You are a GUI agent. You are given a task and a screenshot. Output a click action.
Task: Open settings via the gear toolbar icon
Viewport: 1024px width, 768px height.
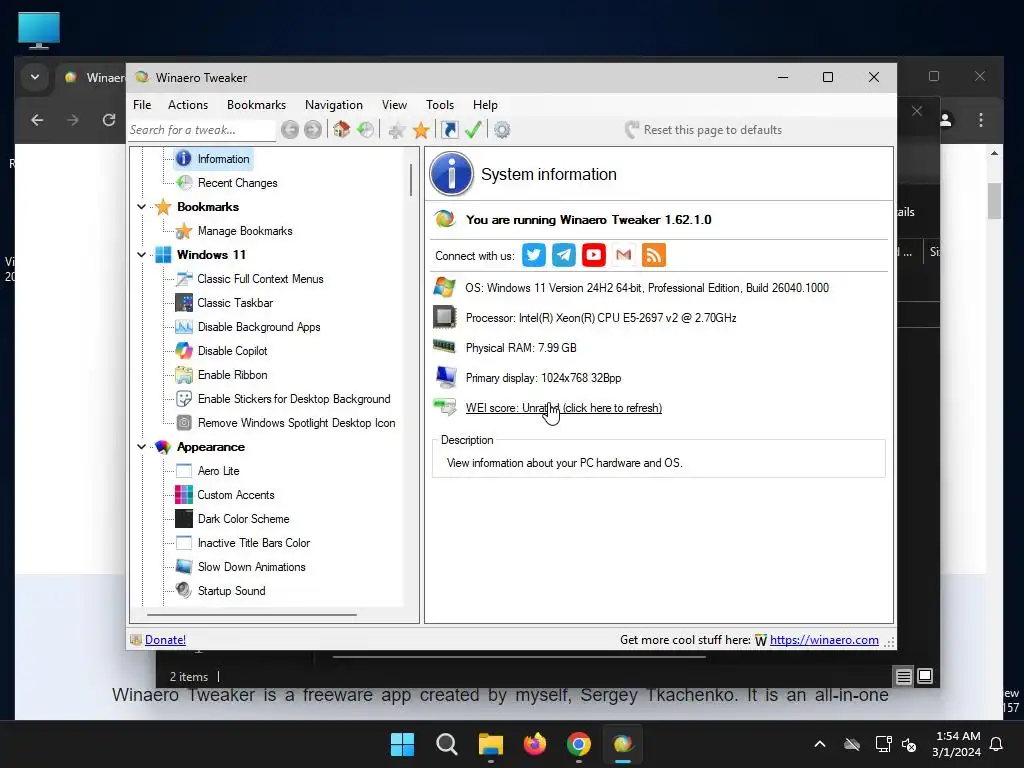[502, 130]
